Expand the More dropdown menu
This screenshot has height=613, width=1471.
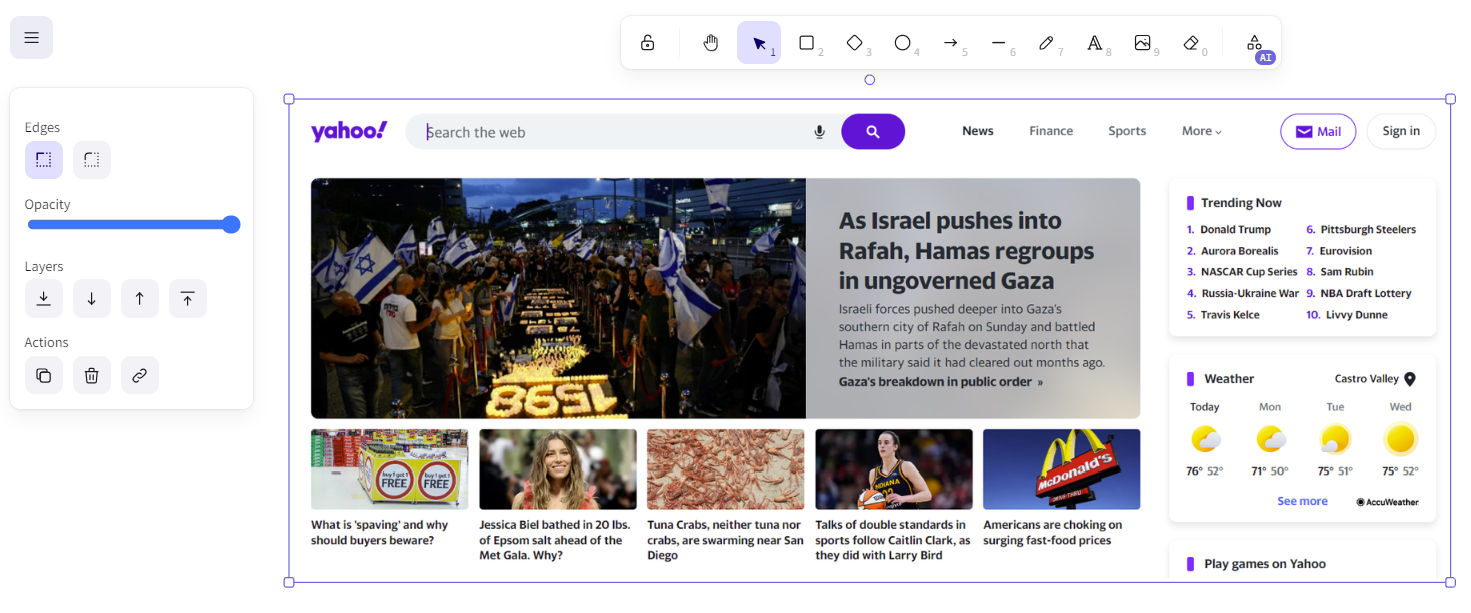[1202, 131]
